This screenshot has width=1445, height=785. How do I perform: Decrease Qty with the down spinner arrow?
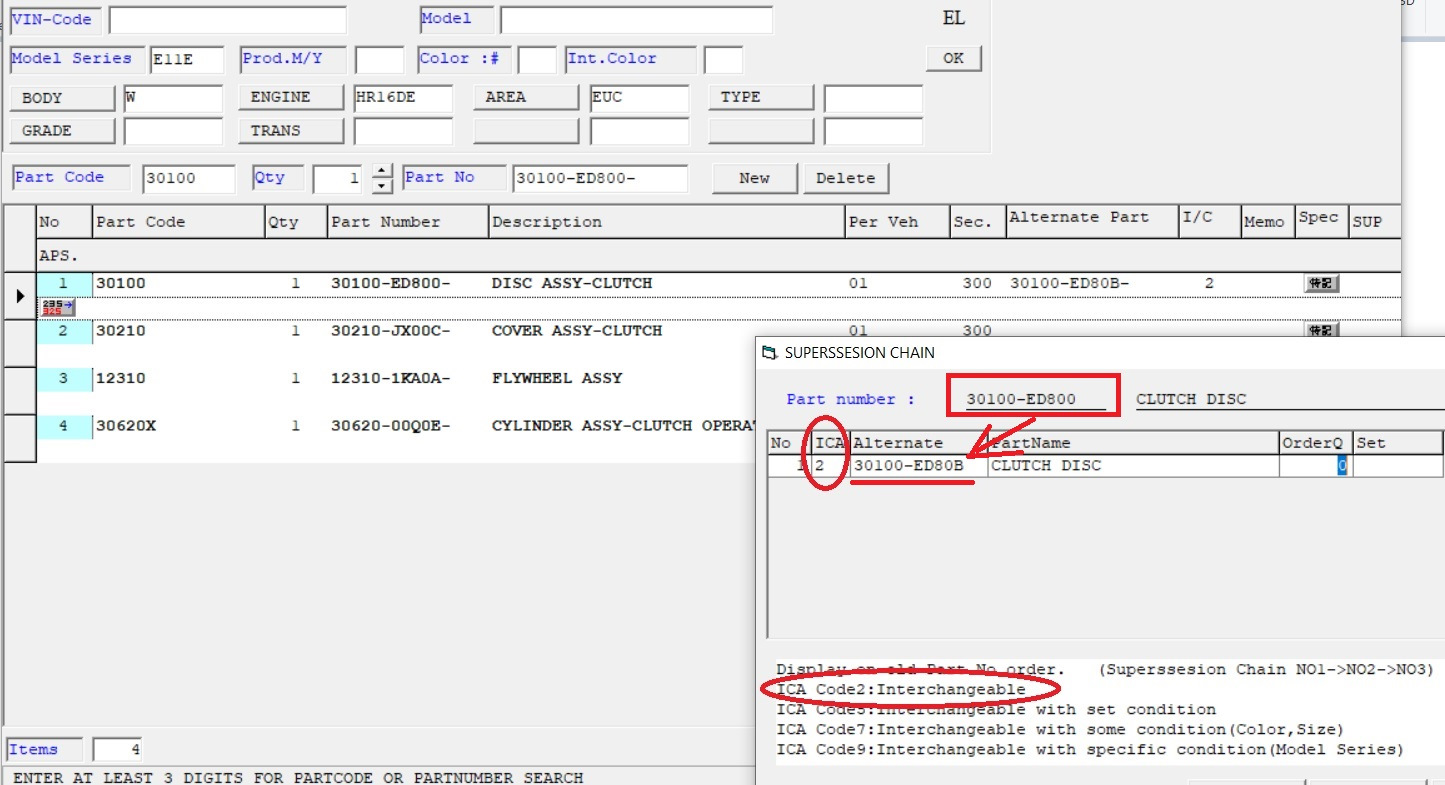[382, 186]
